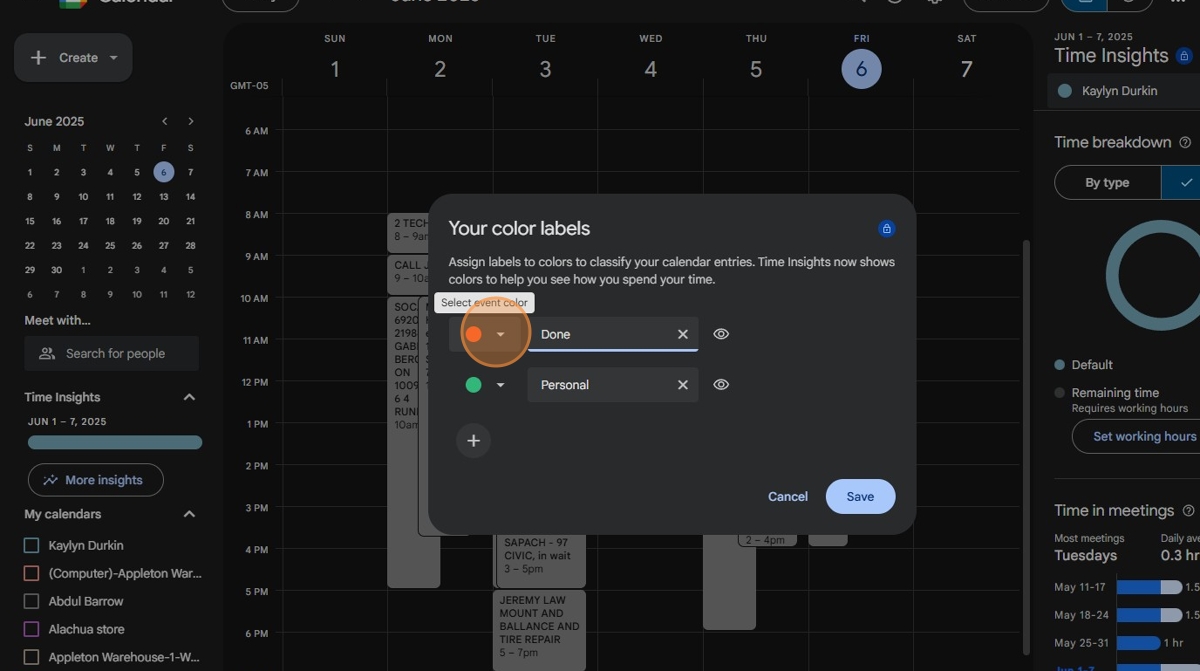Toggle the Alachua store calendar checkbox
Viewport: 1200px width, 671px height.
(x=31, y=630)
